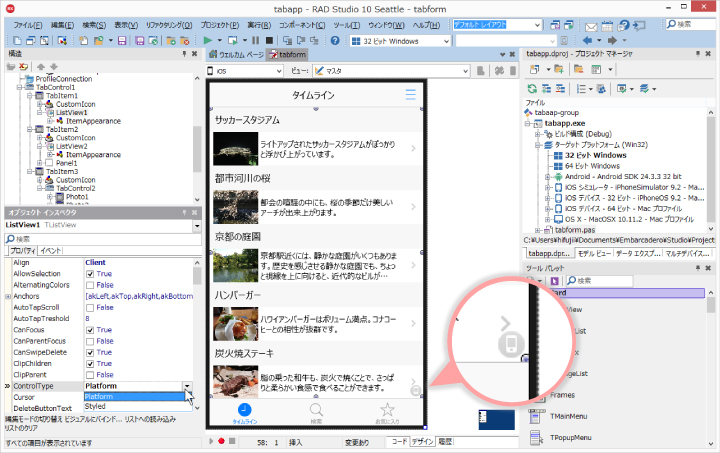Open the ControlType property dropdown arrow

tap(187, 386)
